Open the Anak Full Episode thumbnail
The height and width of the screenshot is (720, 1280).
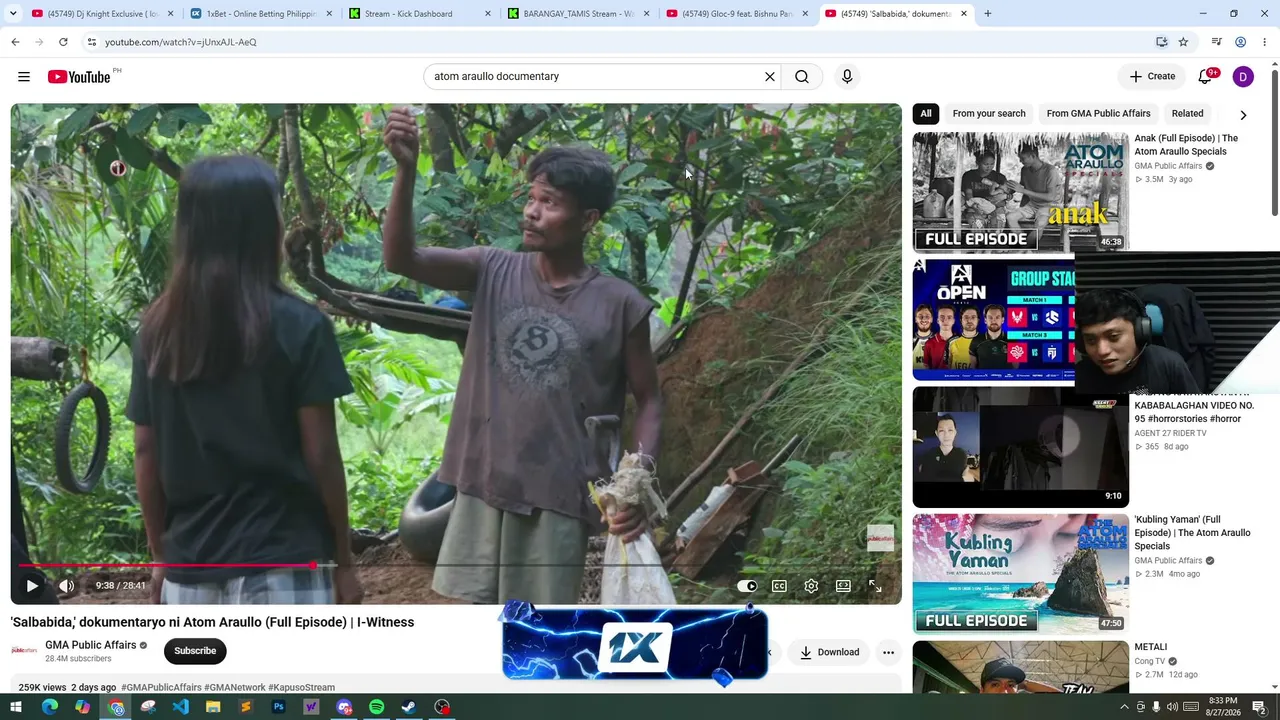(1020, 192)
